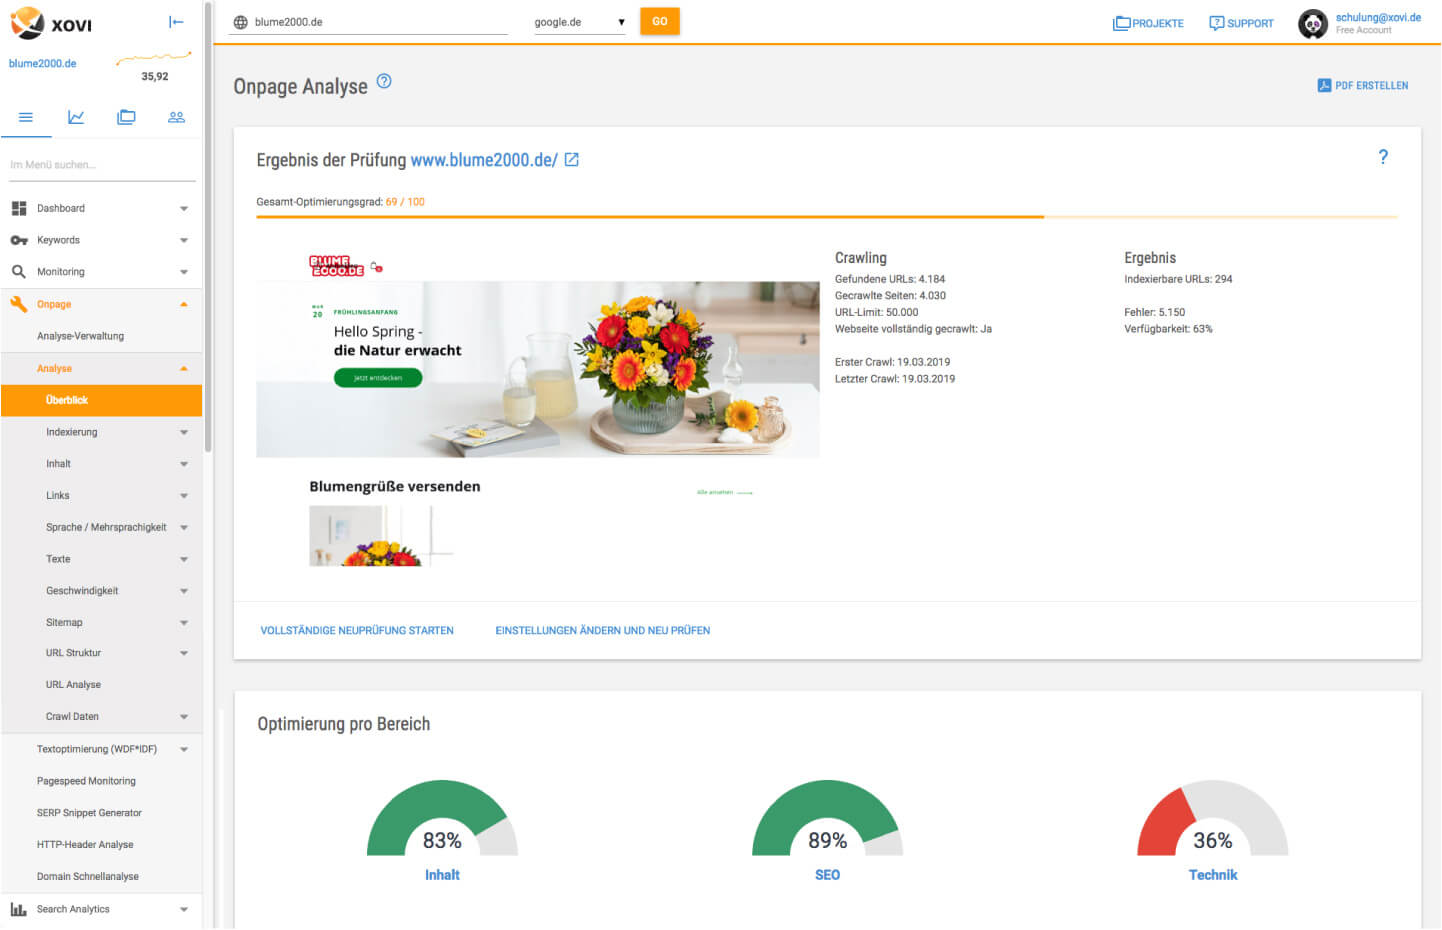1442x930 pixels.
Task: Click the Monitoring magnifier icon
Action: pyautogui.click(x=19, y=272)
